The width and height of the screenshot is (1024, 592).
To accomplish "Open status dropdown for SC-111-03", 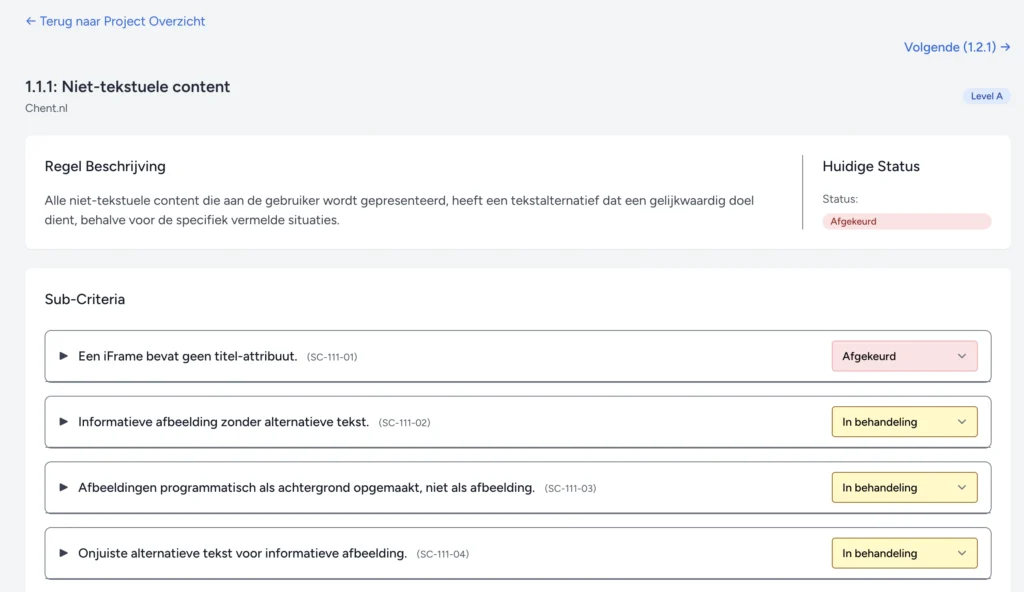I will (904, 488).
